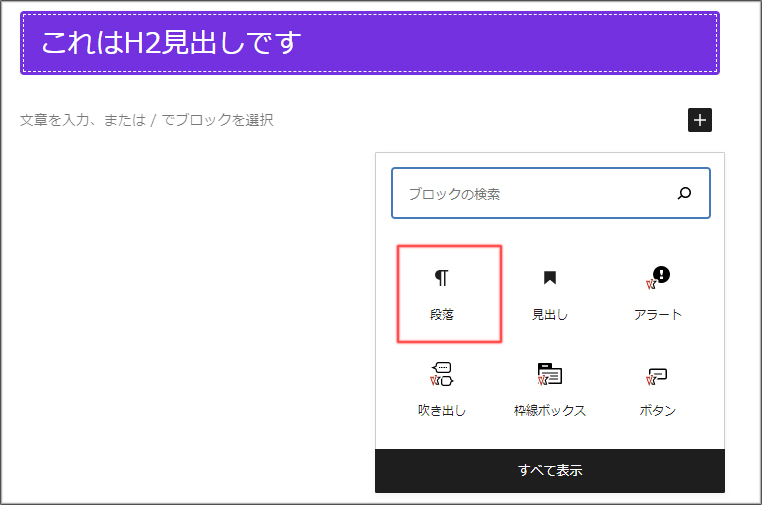Select the pilcrow paragraph block icon
The height and width of the screenshot is (505, 762).
(x=441, y=278)
